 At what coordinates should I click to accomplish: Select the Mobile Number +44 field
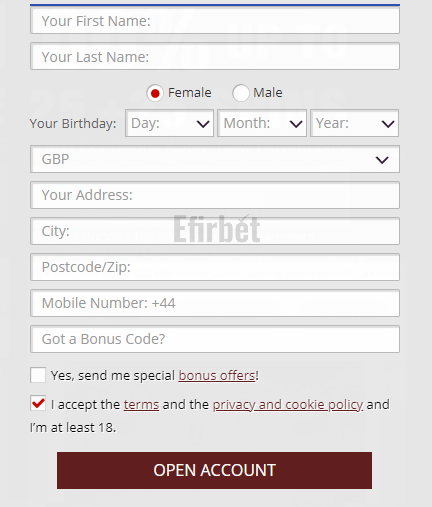coord(215,303)
